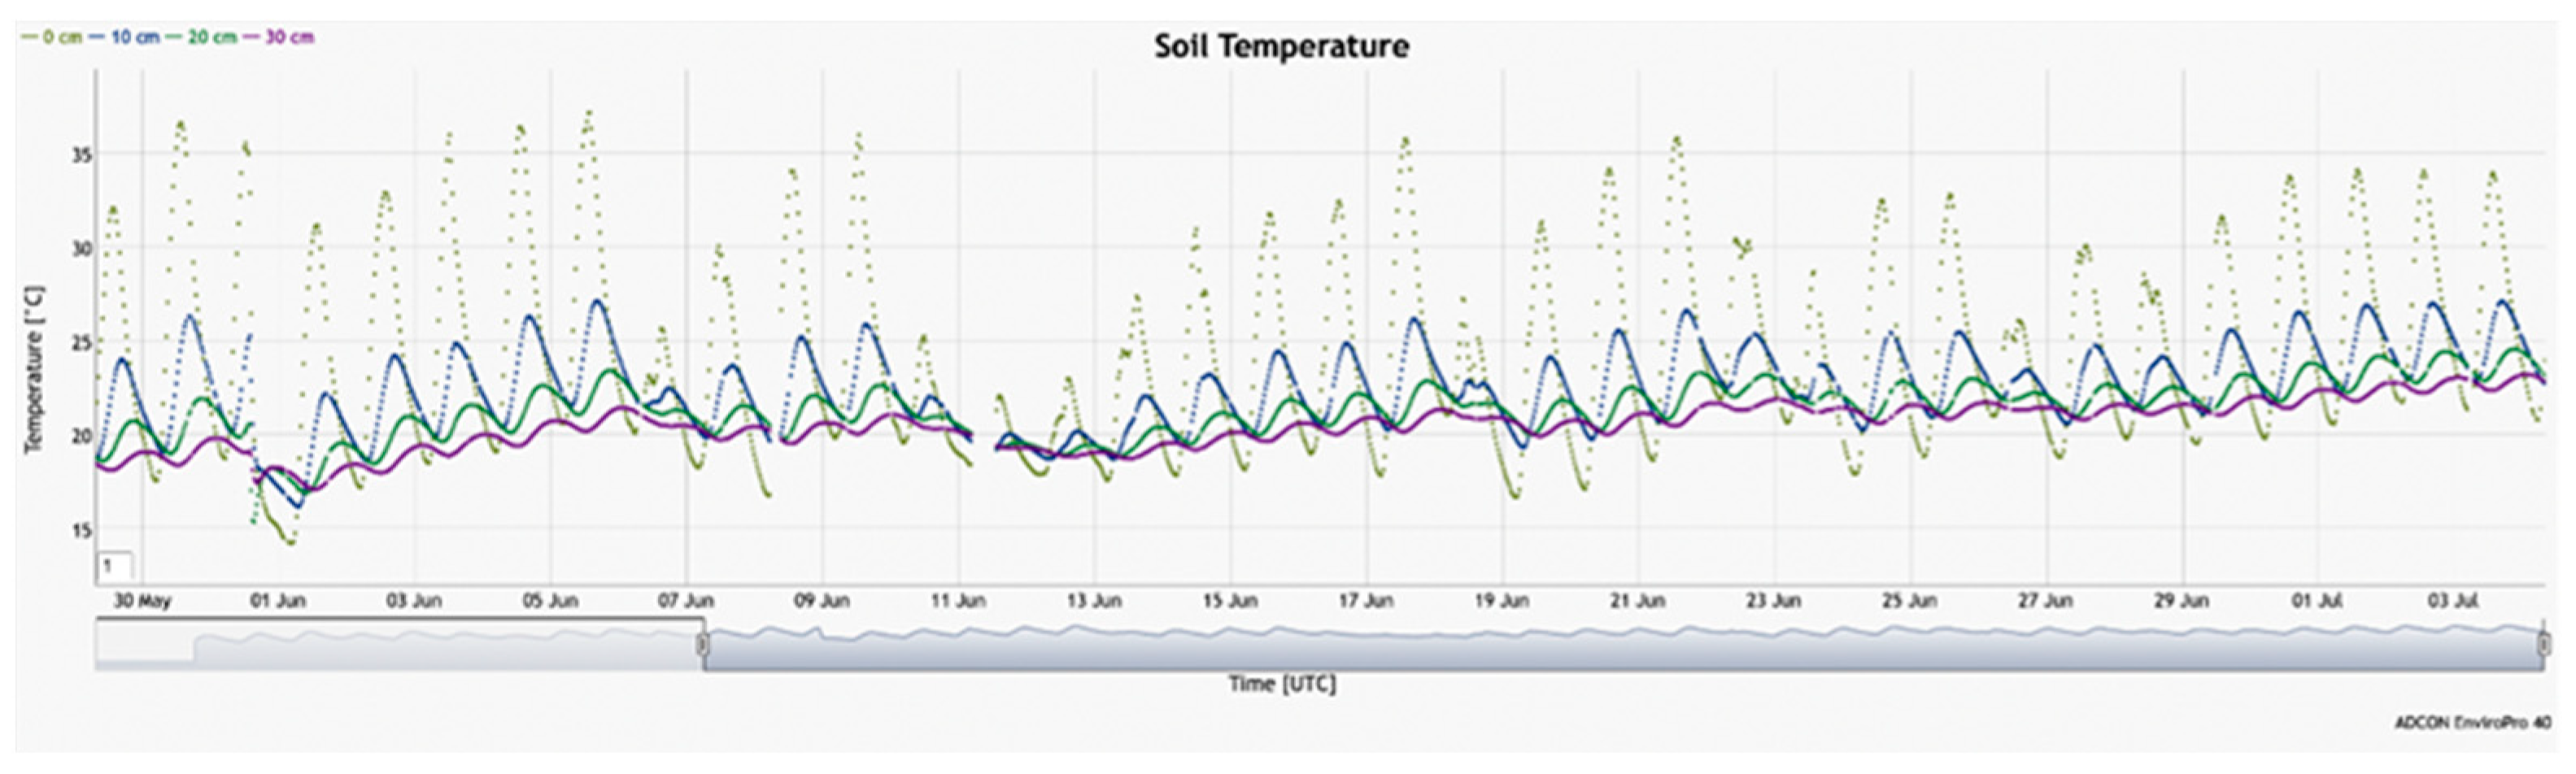This screenshot has height=774, width=2576.
Task: Click the ADCON EnviroPro 40 label
Action: coord(2472,722)
